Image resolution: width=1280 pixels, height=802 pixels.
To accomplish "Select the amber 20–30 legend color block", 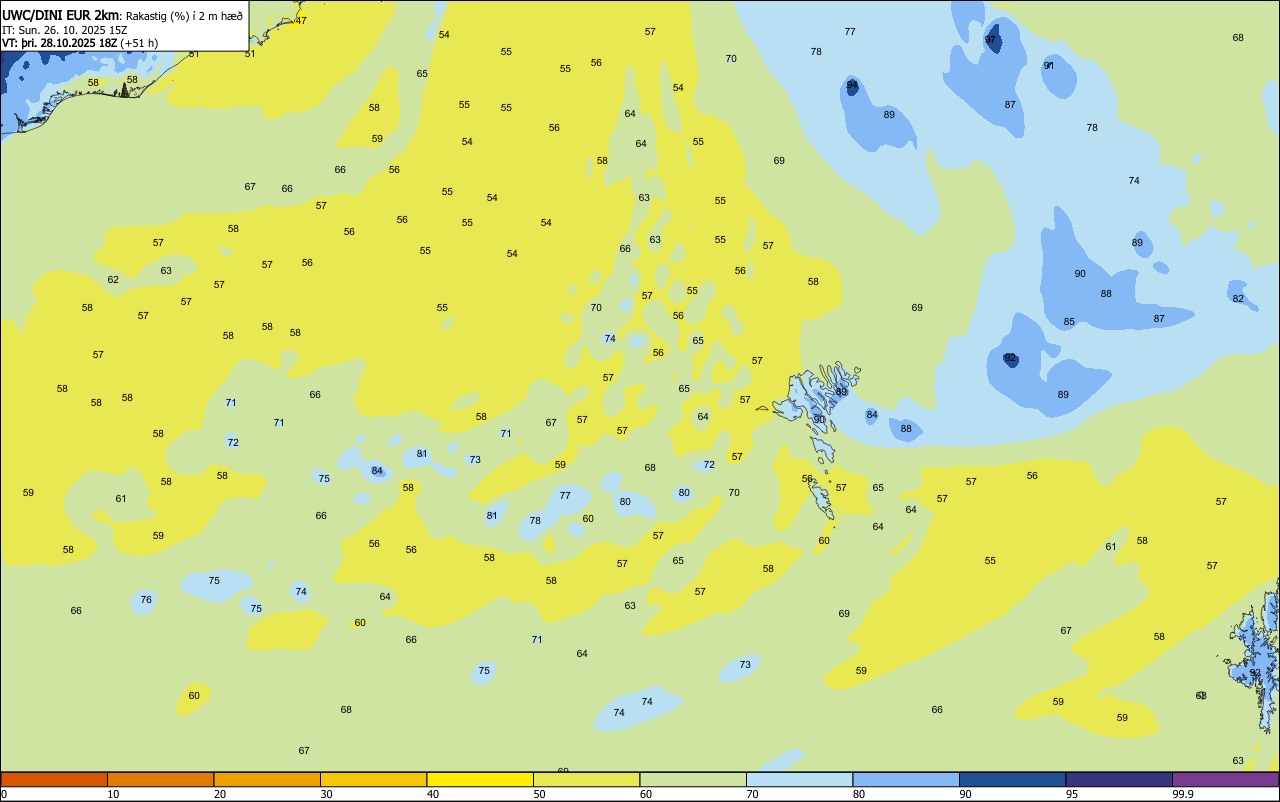I will coord(267,779).
